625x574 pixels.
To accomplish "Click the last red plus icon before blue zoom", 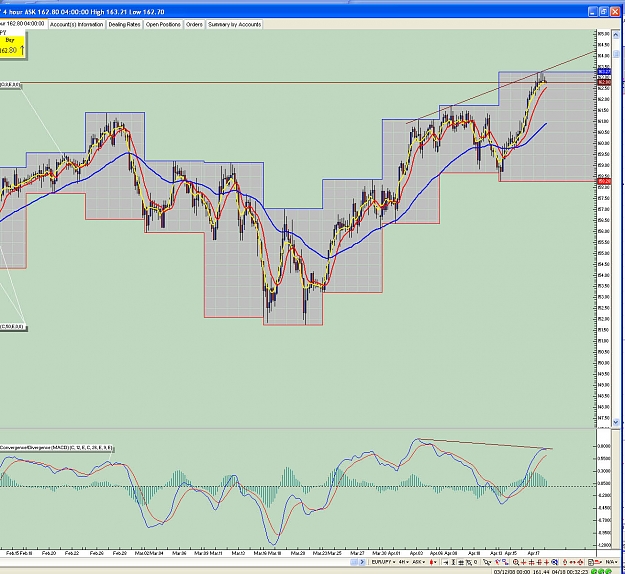I will coord(546,562).
